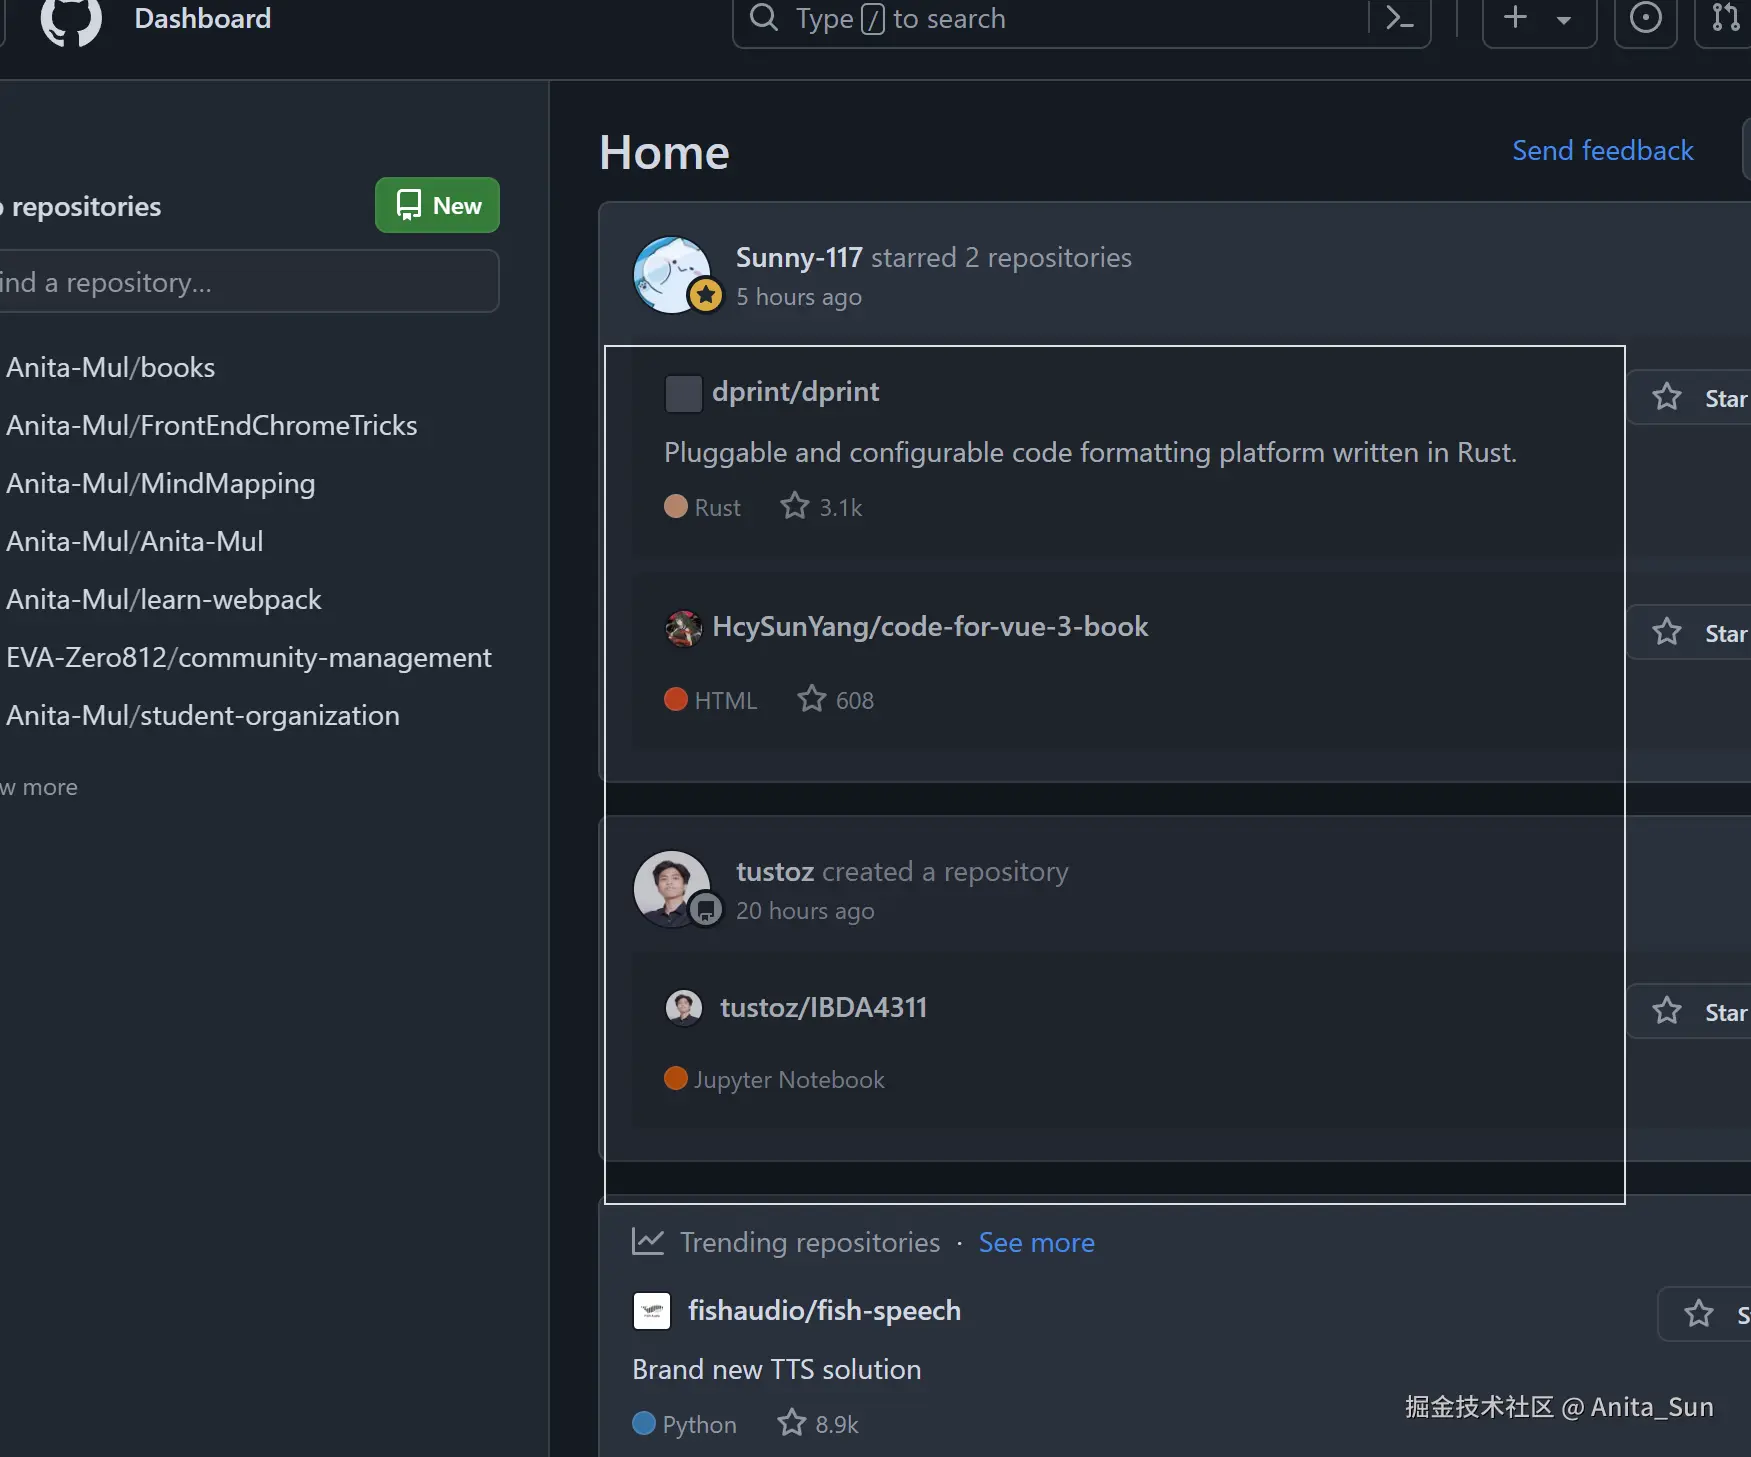The height and width of the screenshot is (1457, 1751).
Task: Open the Sunny-117 profile link
Action: point(799,257)
